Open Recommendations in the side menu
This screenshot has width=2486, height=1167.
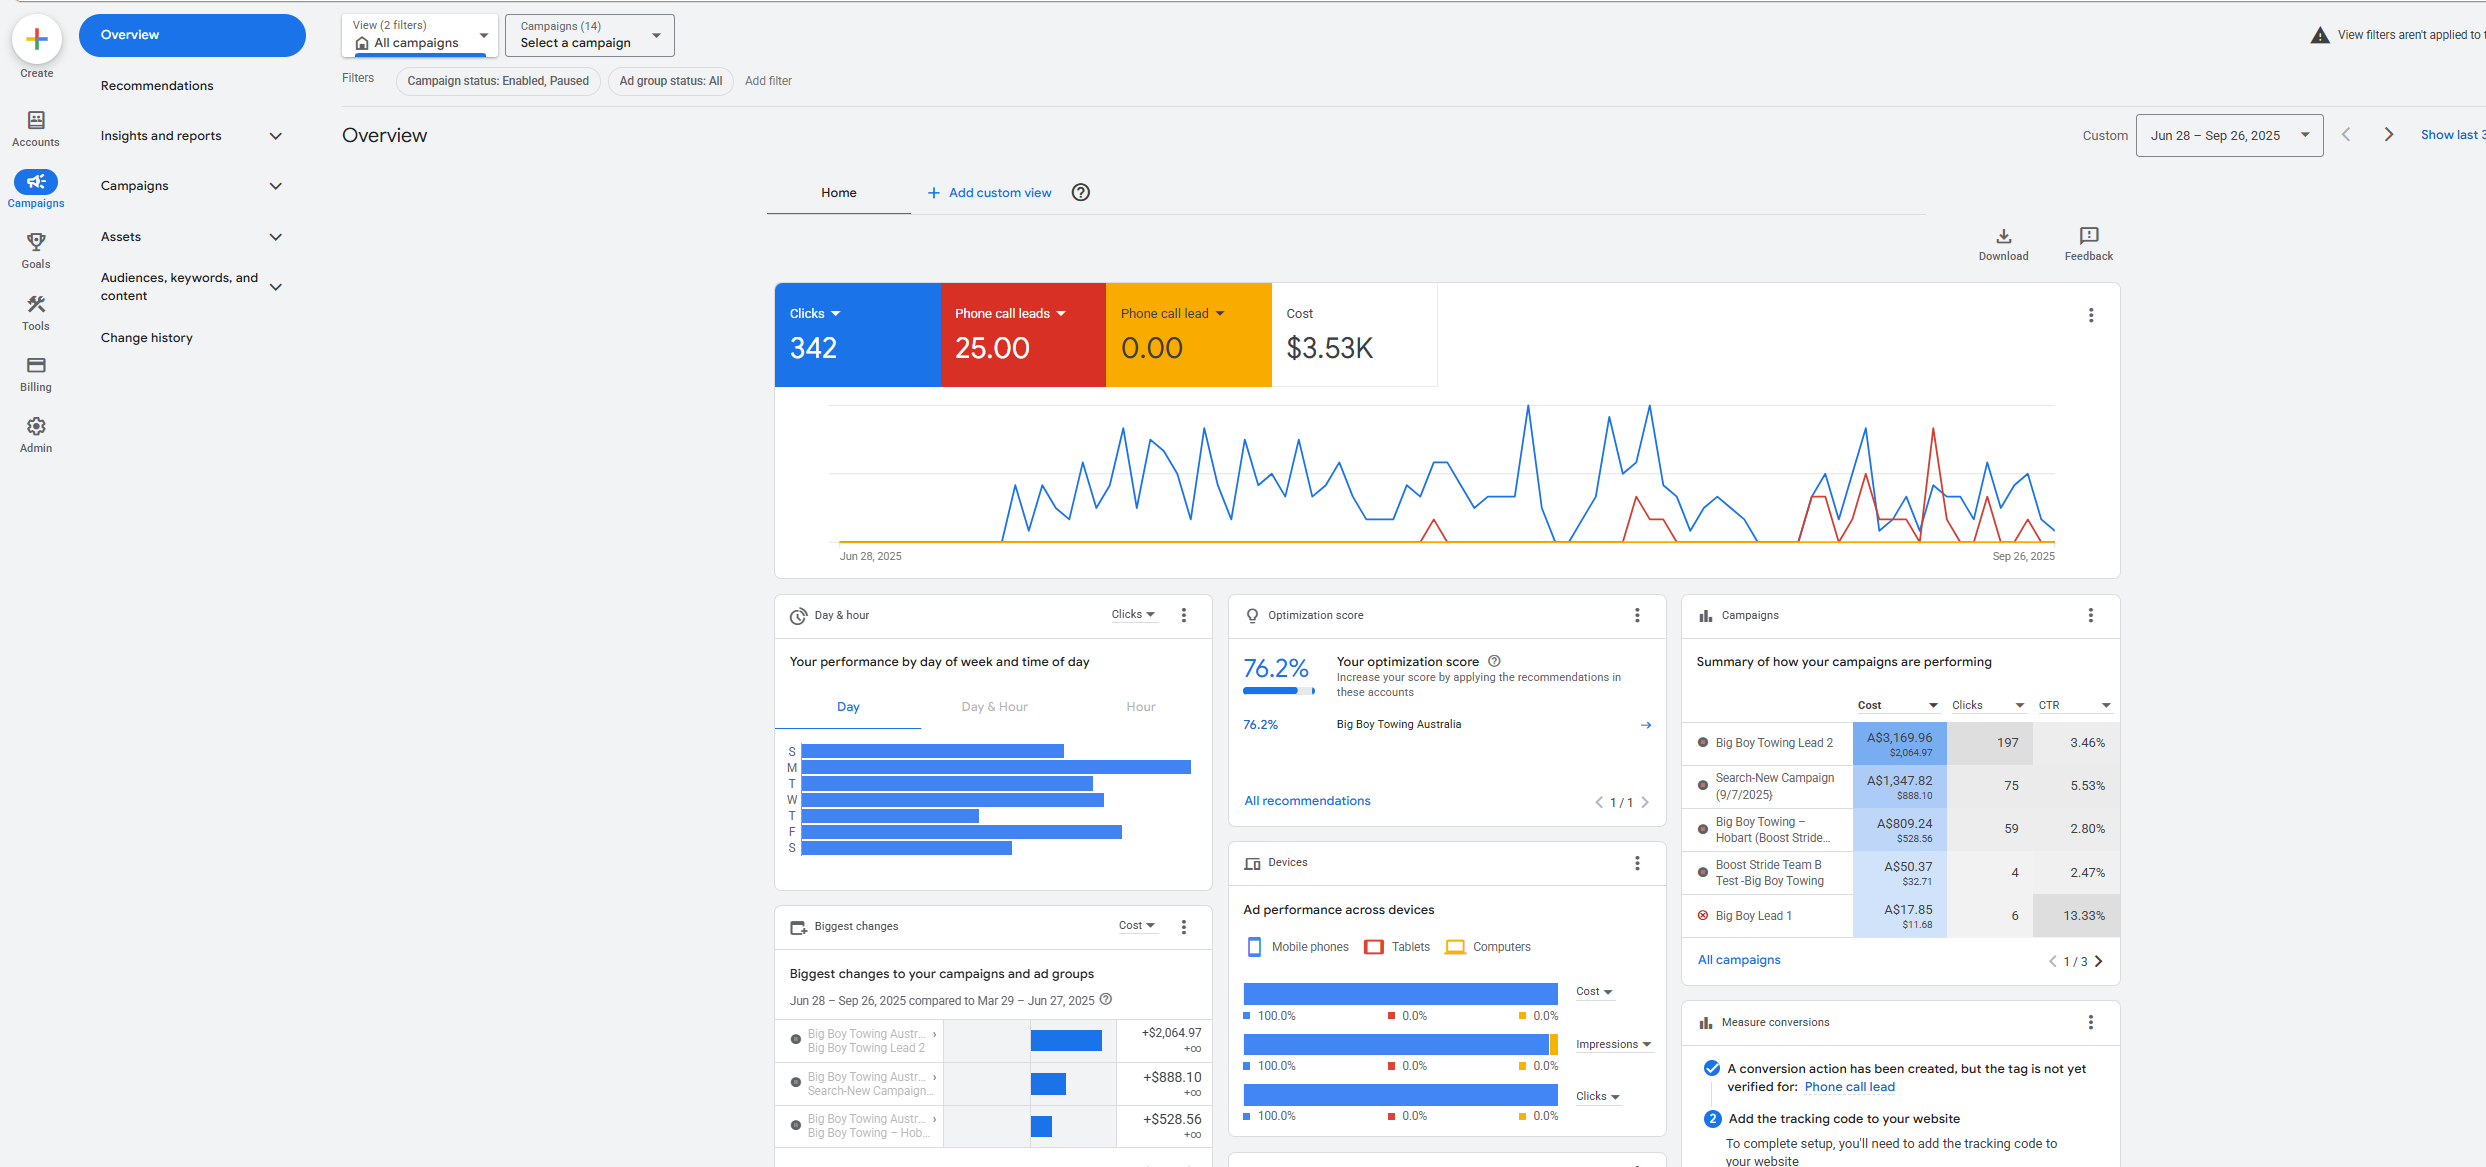(157, 86)
